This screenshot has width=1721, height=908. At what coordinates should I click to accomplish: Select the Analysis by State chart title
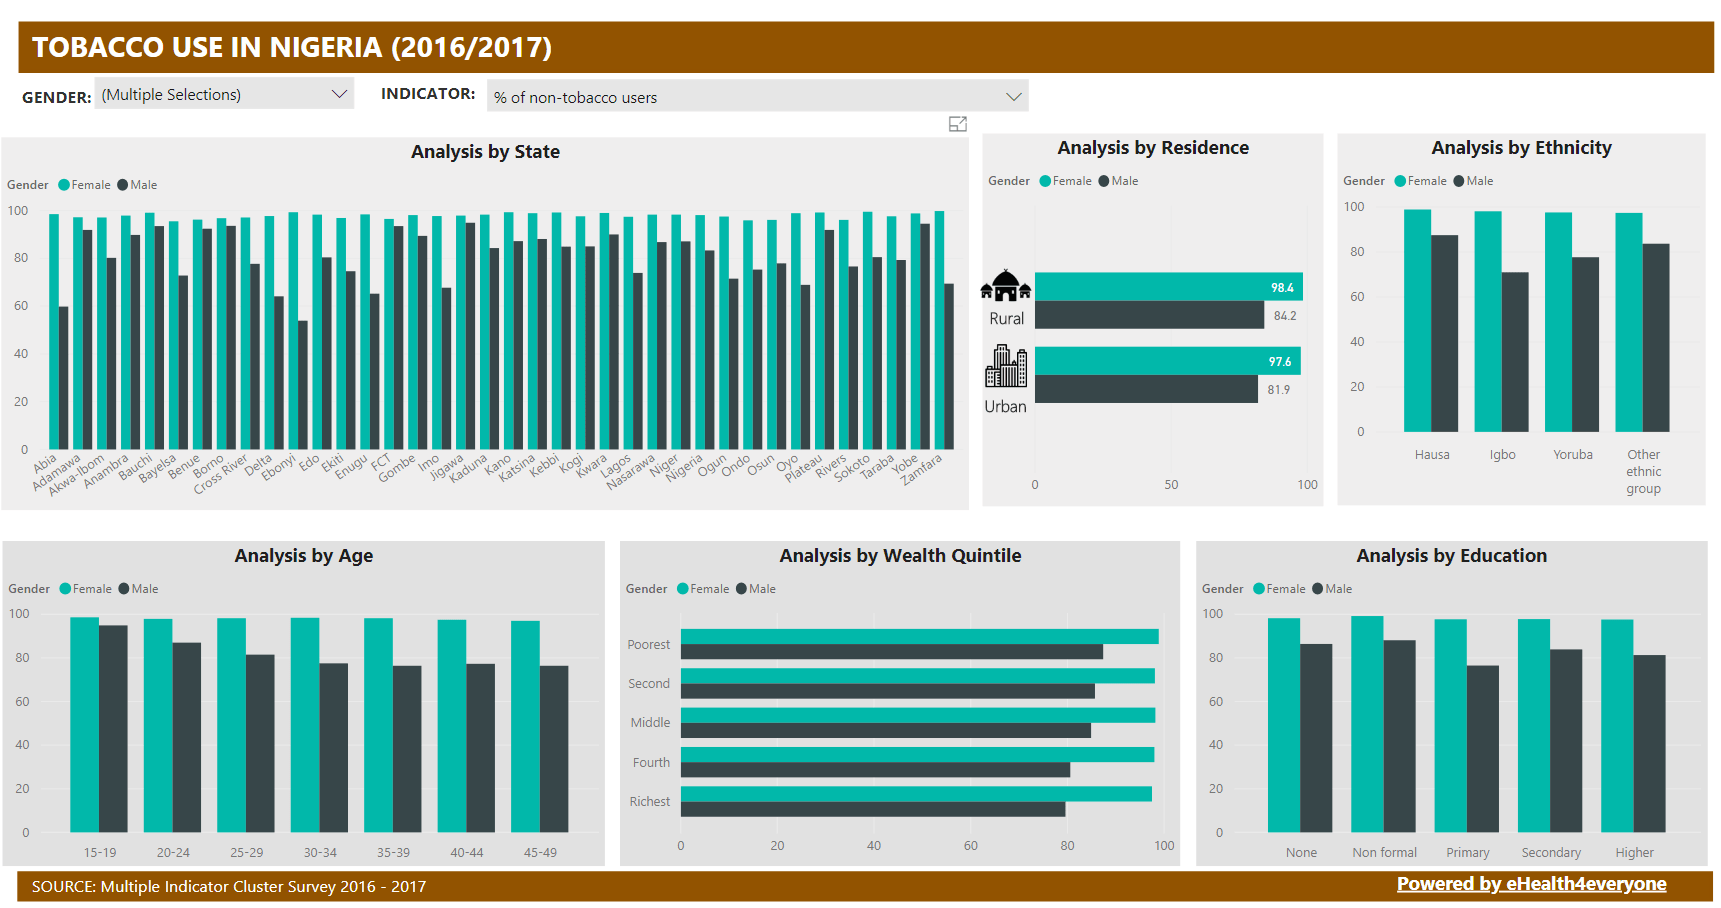(485, 152)
